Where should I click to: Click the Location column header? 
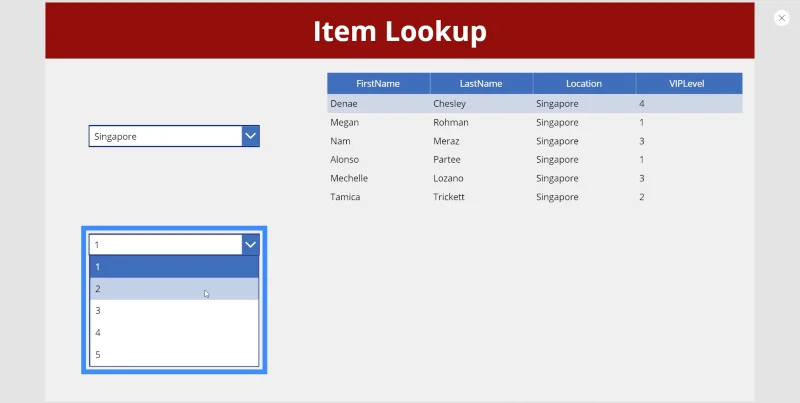click(584, 84)
